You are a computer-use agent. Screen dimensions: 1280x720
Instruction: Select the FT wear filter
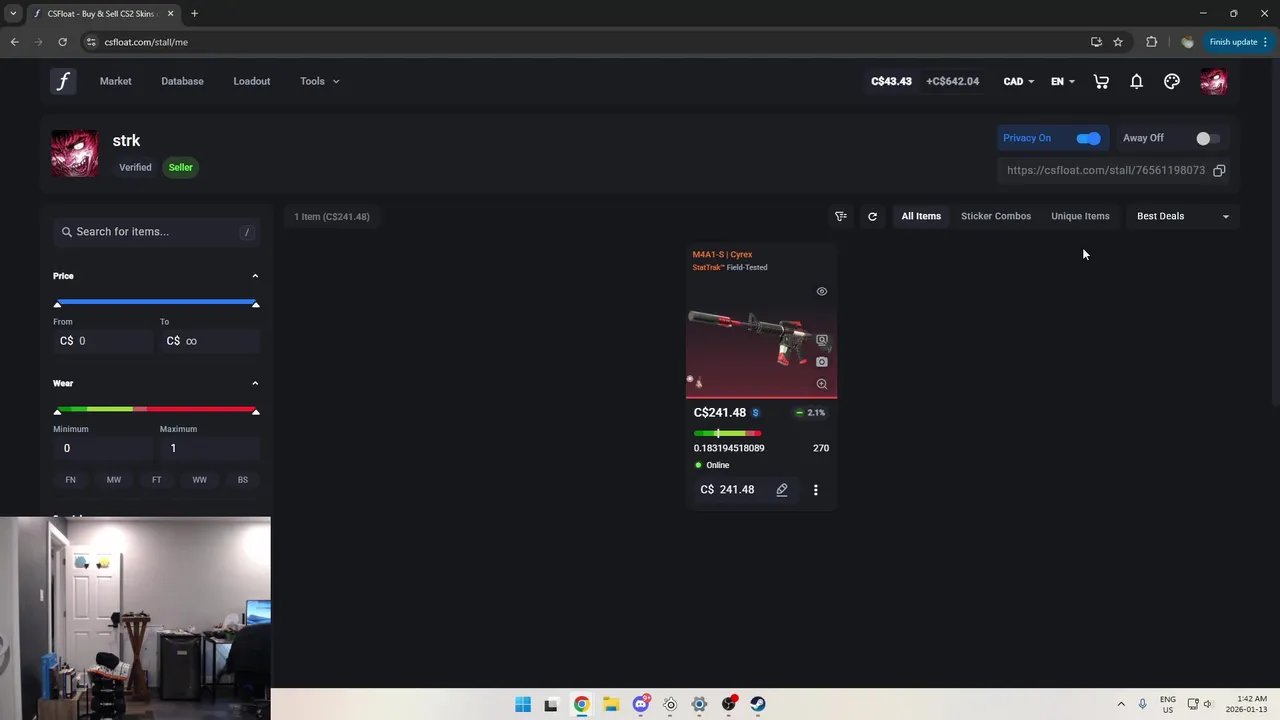[x=156, y=480]
